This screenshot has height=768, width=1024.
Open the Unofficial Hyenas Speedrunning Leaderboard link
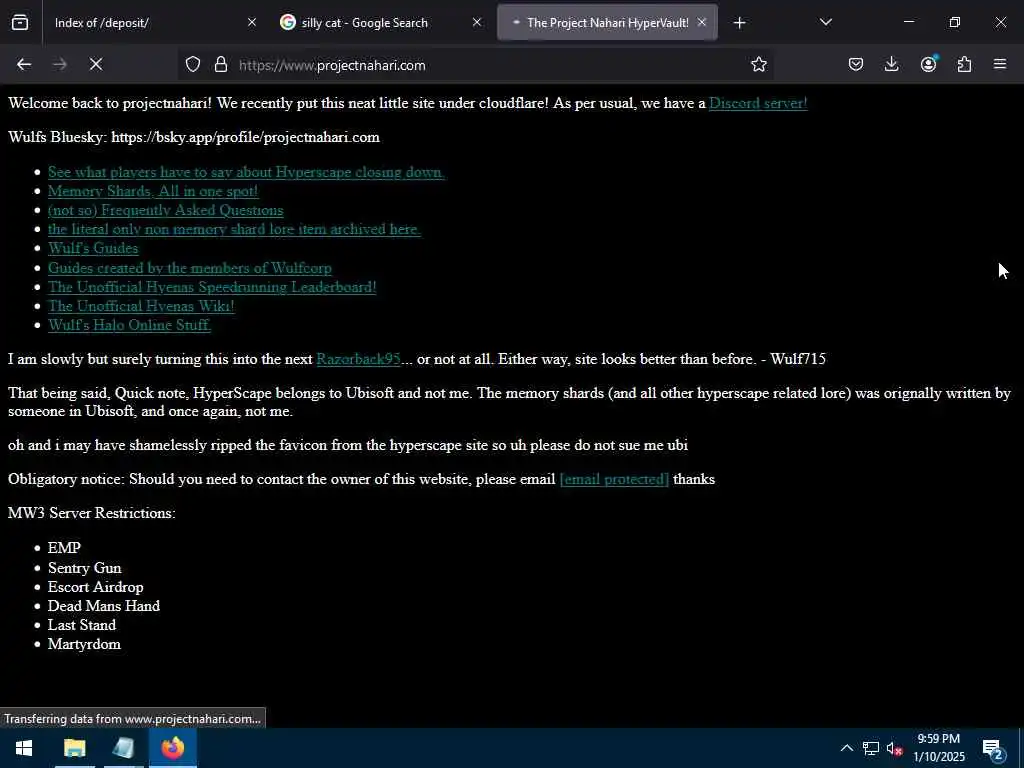click(x=212, y=287)
